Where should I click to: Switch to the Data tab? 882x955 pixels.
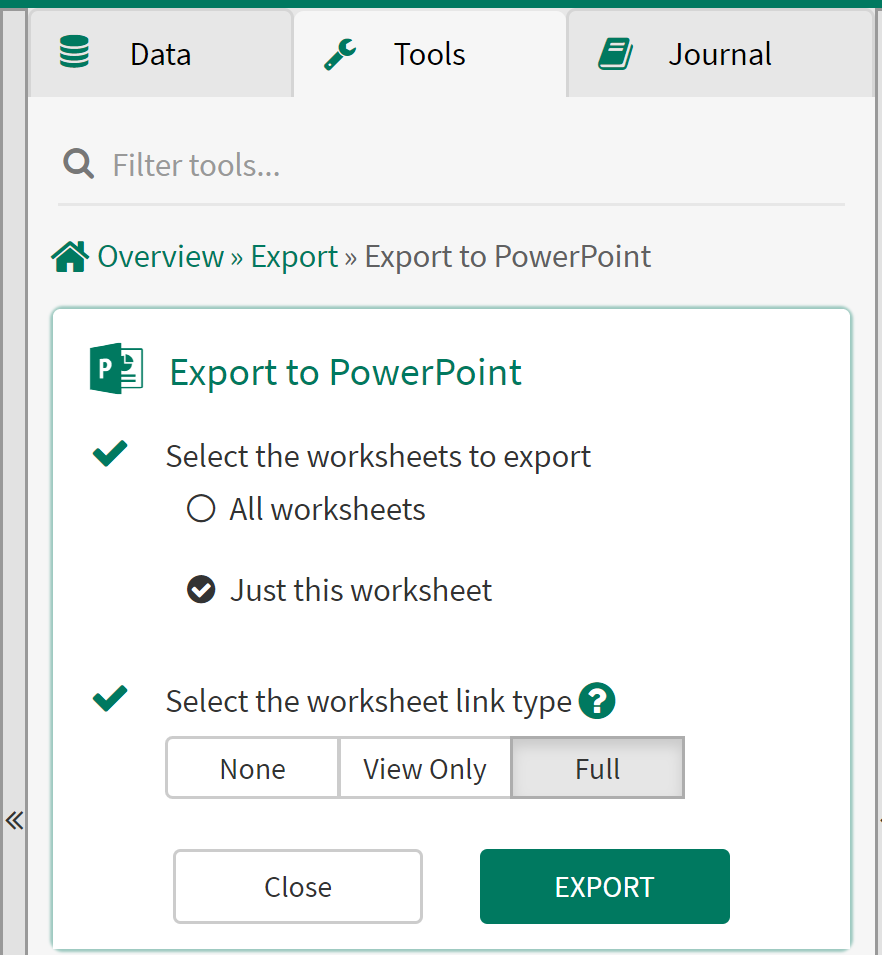coord(160,54)
